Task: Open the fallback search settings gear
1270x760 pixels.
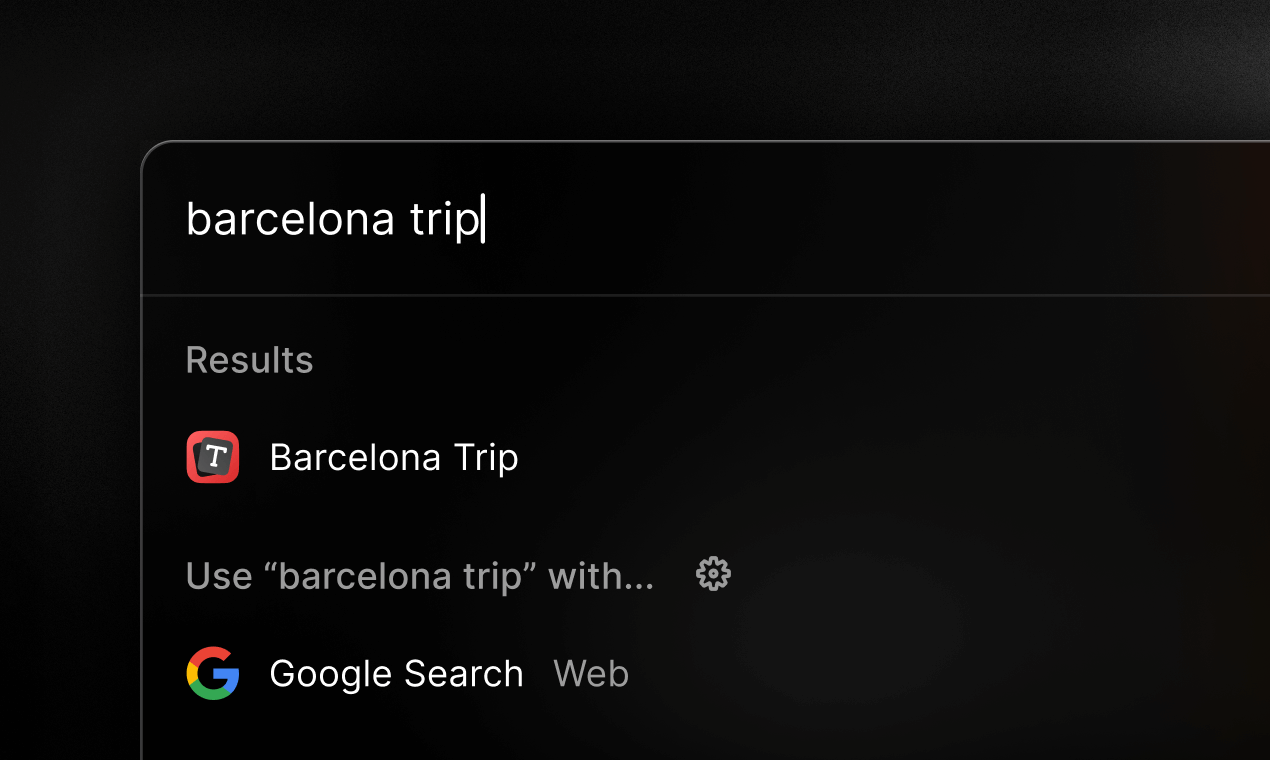Action: coord(713,574)
